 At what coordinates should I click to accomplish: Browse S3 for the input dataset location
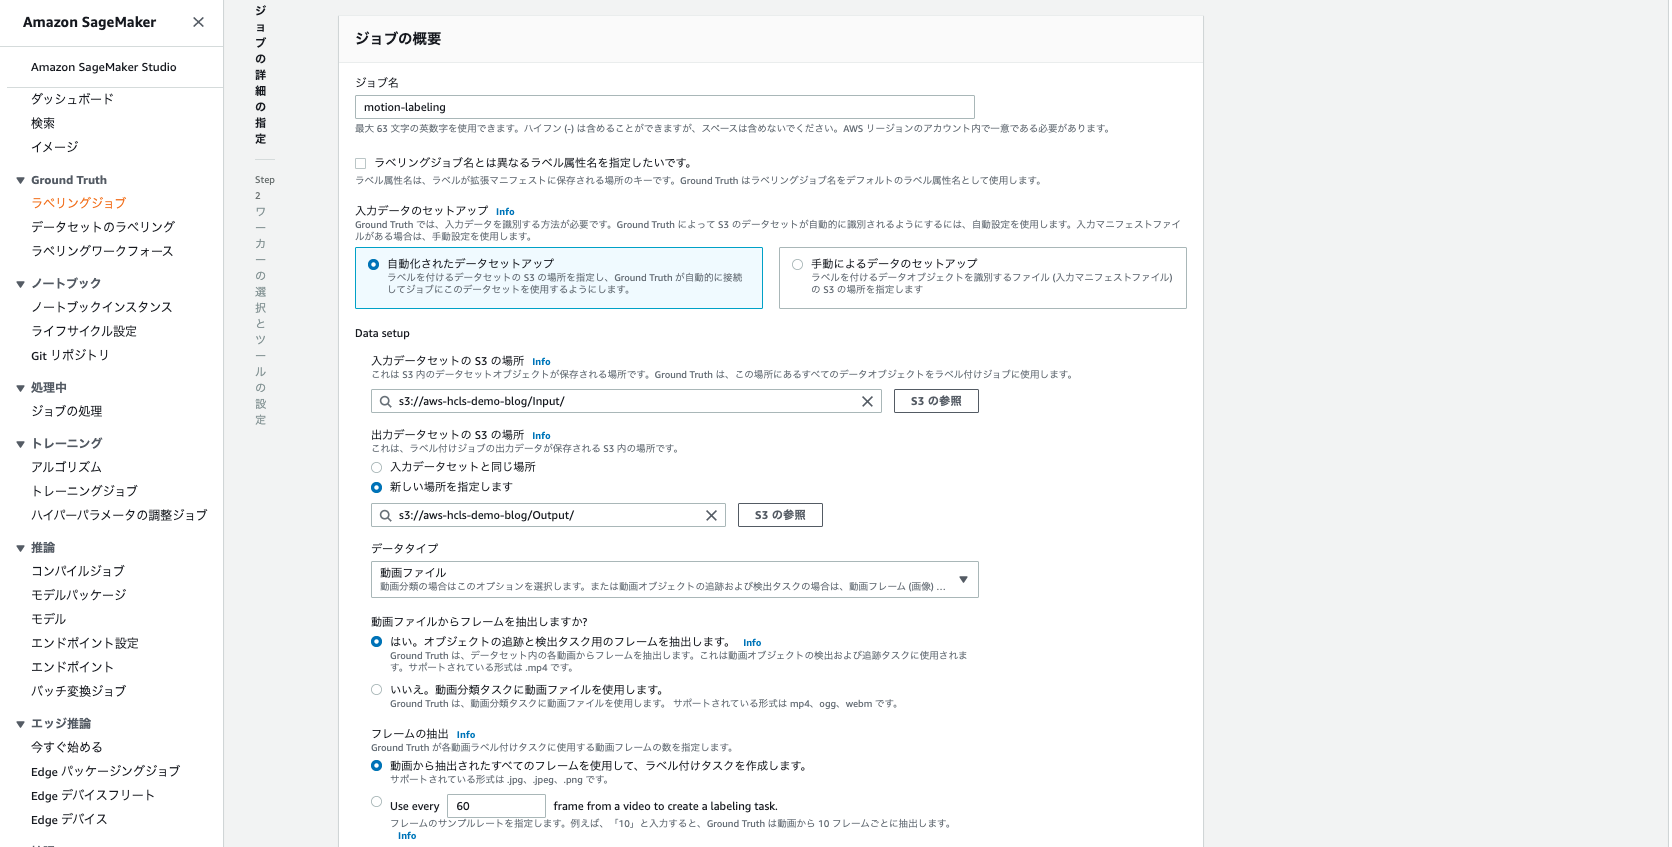pos(936,401)
